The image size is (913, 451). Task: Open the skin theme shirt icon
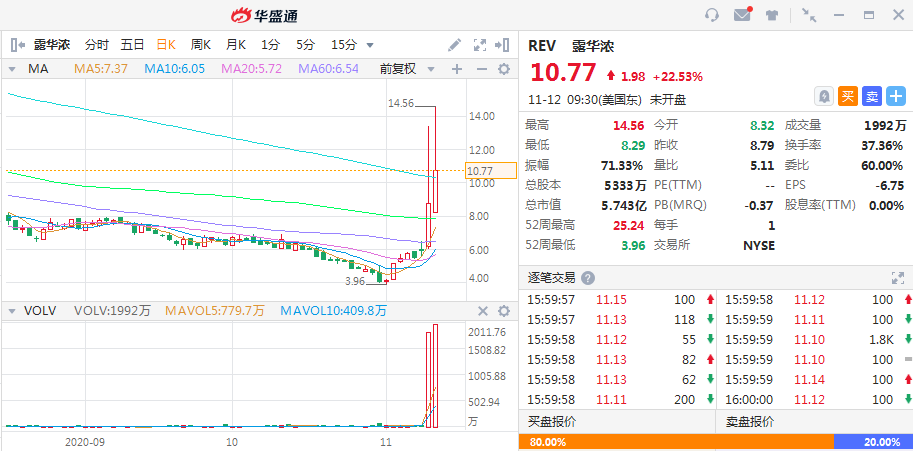click(x=772, y=16)
